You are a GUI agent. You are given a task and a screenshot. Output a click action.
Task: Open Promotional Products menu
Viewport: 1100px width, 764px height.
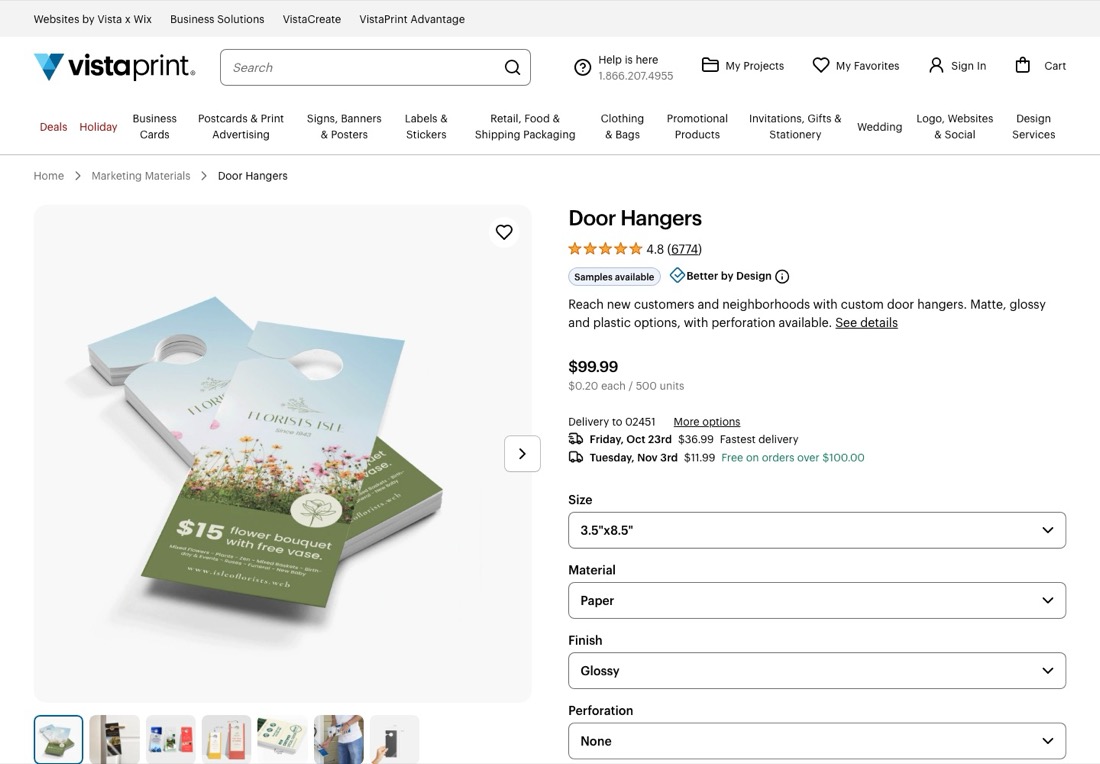click(x=697, y=126)
